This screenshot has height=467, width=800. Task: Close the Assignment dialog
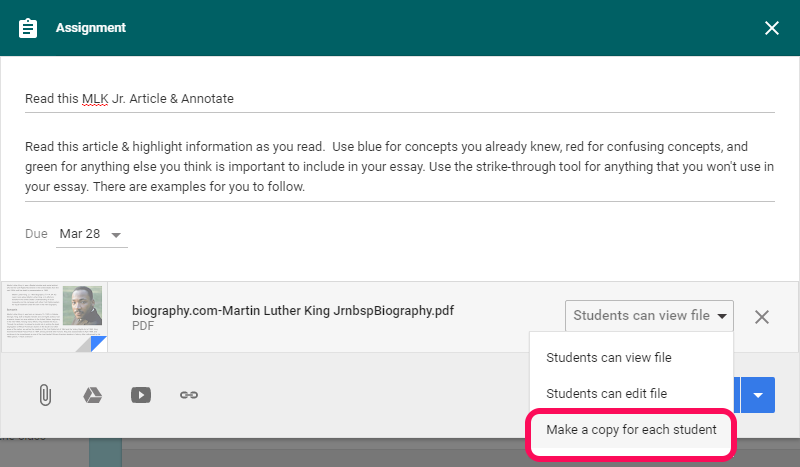click(771, 28)
